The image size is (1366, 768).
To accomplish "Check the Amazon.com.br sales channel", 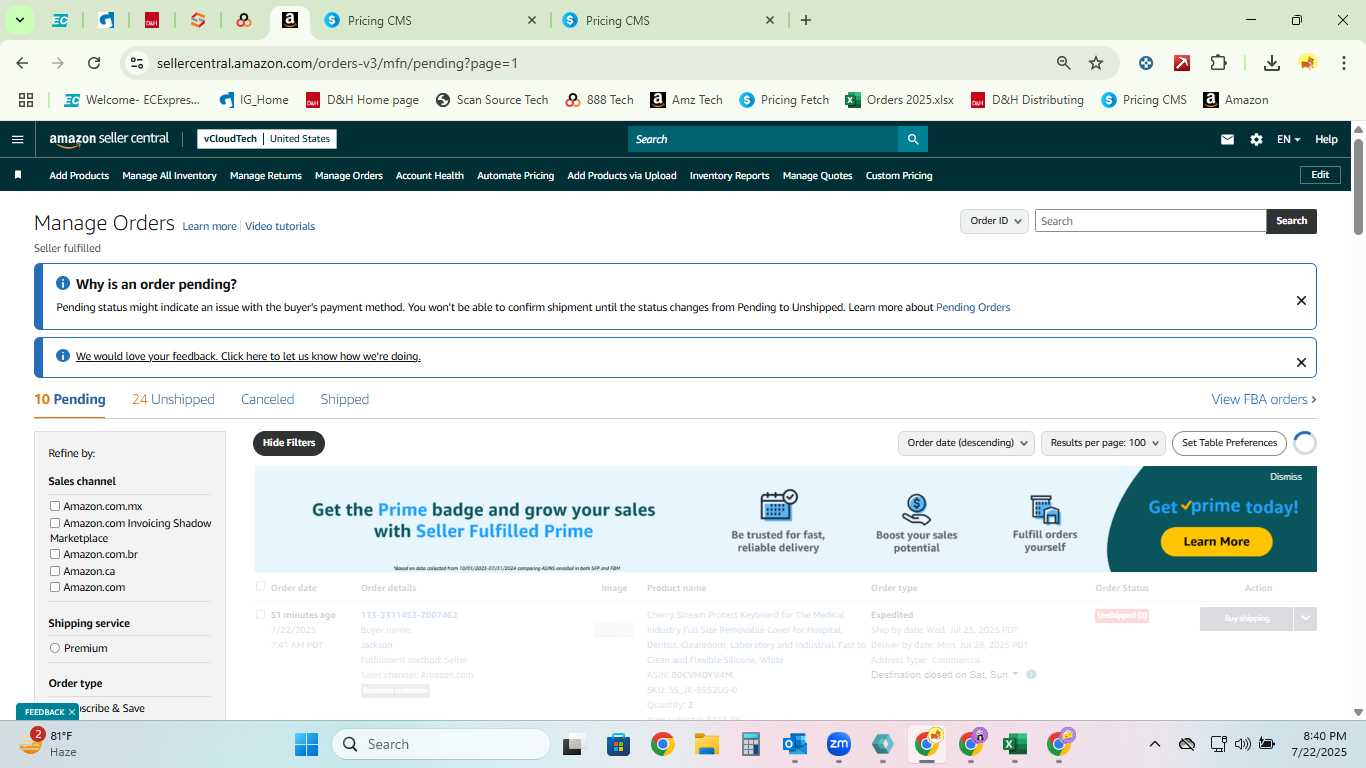I will tap(55, 554).
